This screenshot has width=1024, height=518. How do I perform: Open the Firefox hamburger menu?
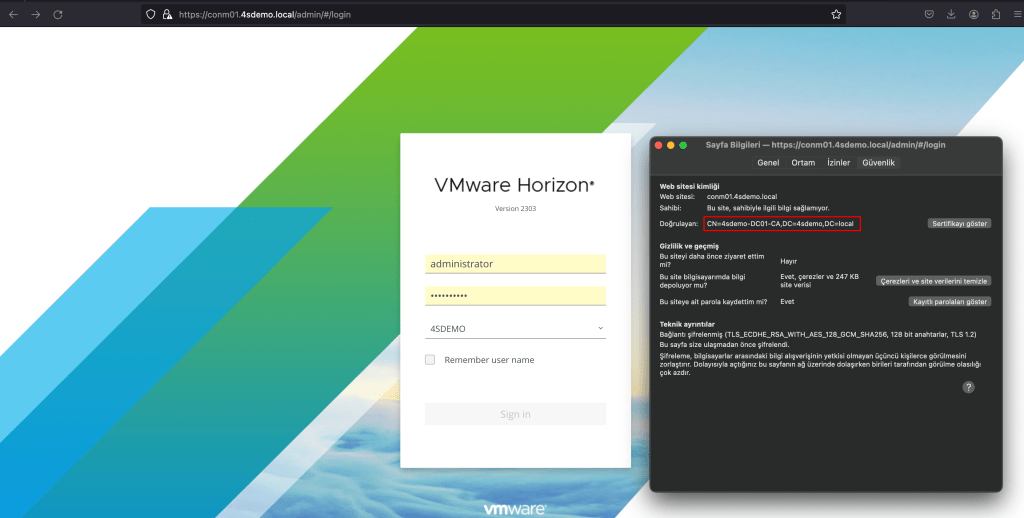1014,15
